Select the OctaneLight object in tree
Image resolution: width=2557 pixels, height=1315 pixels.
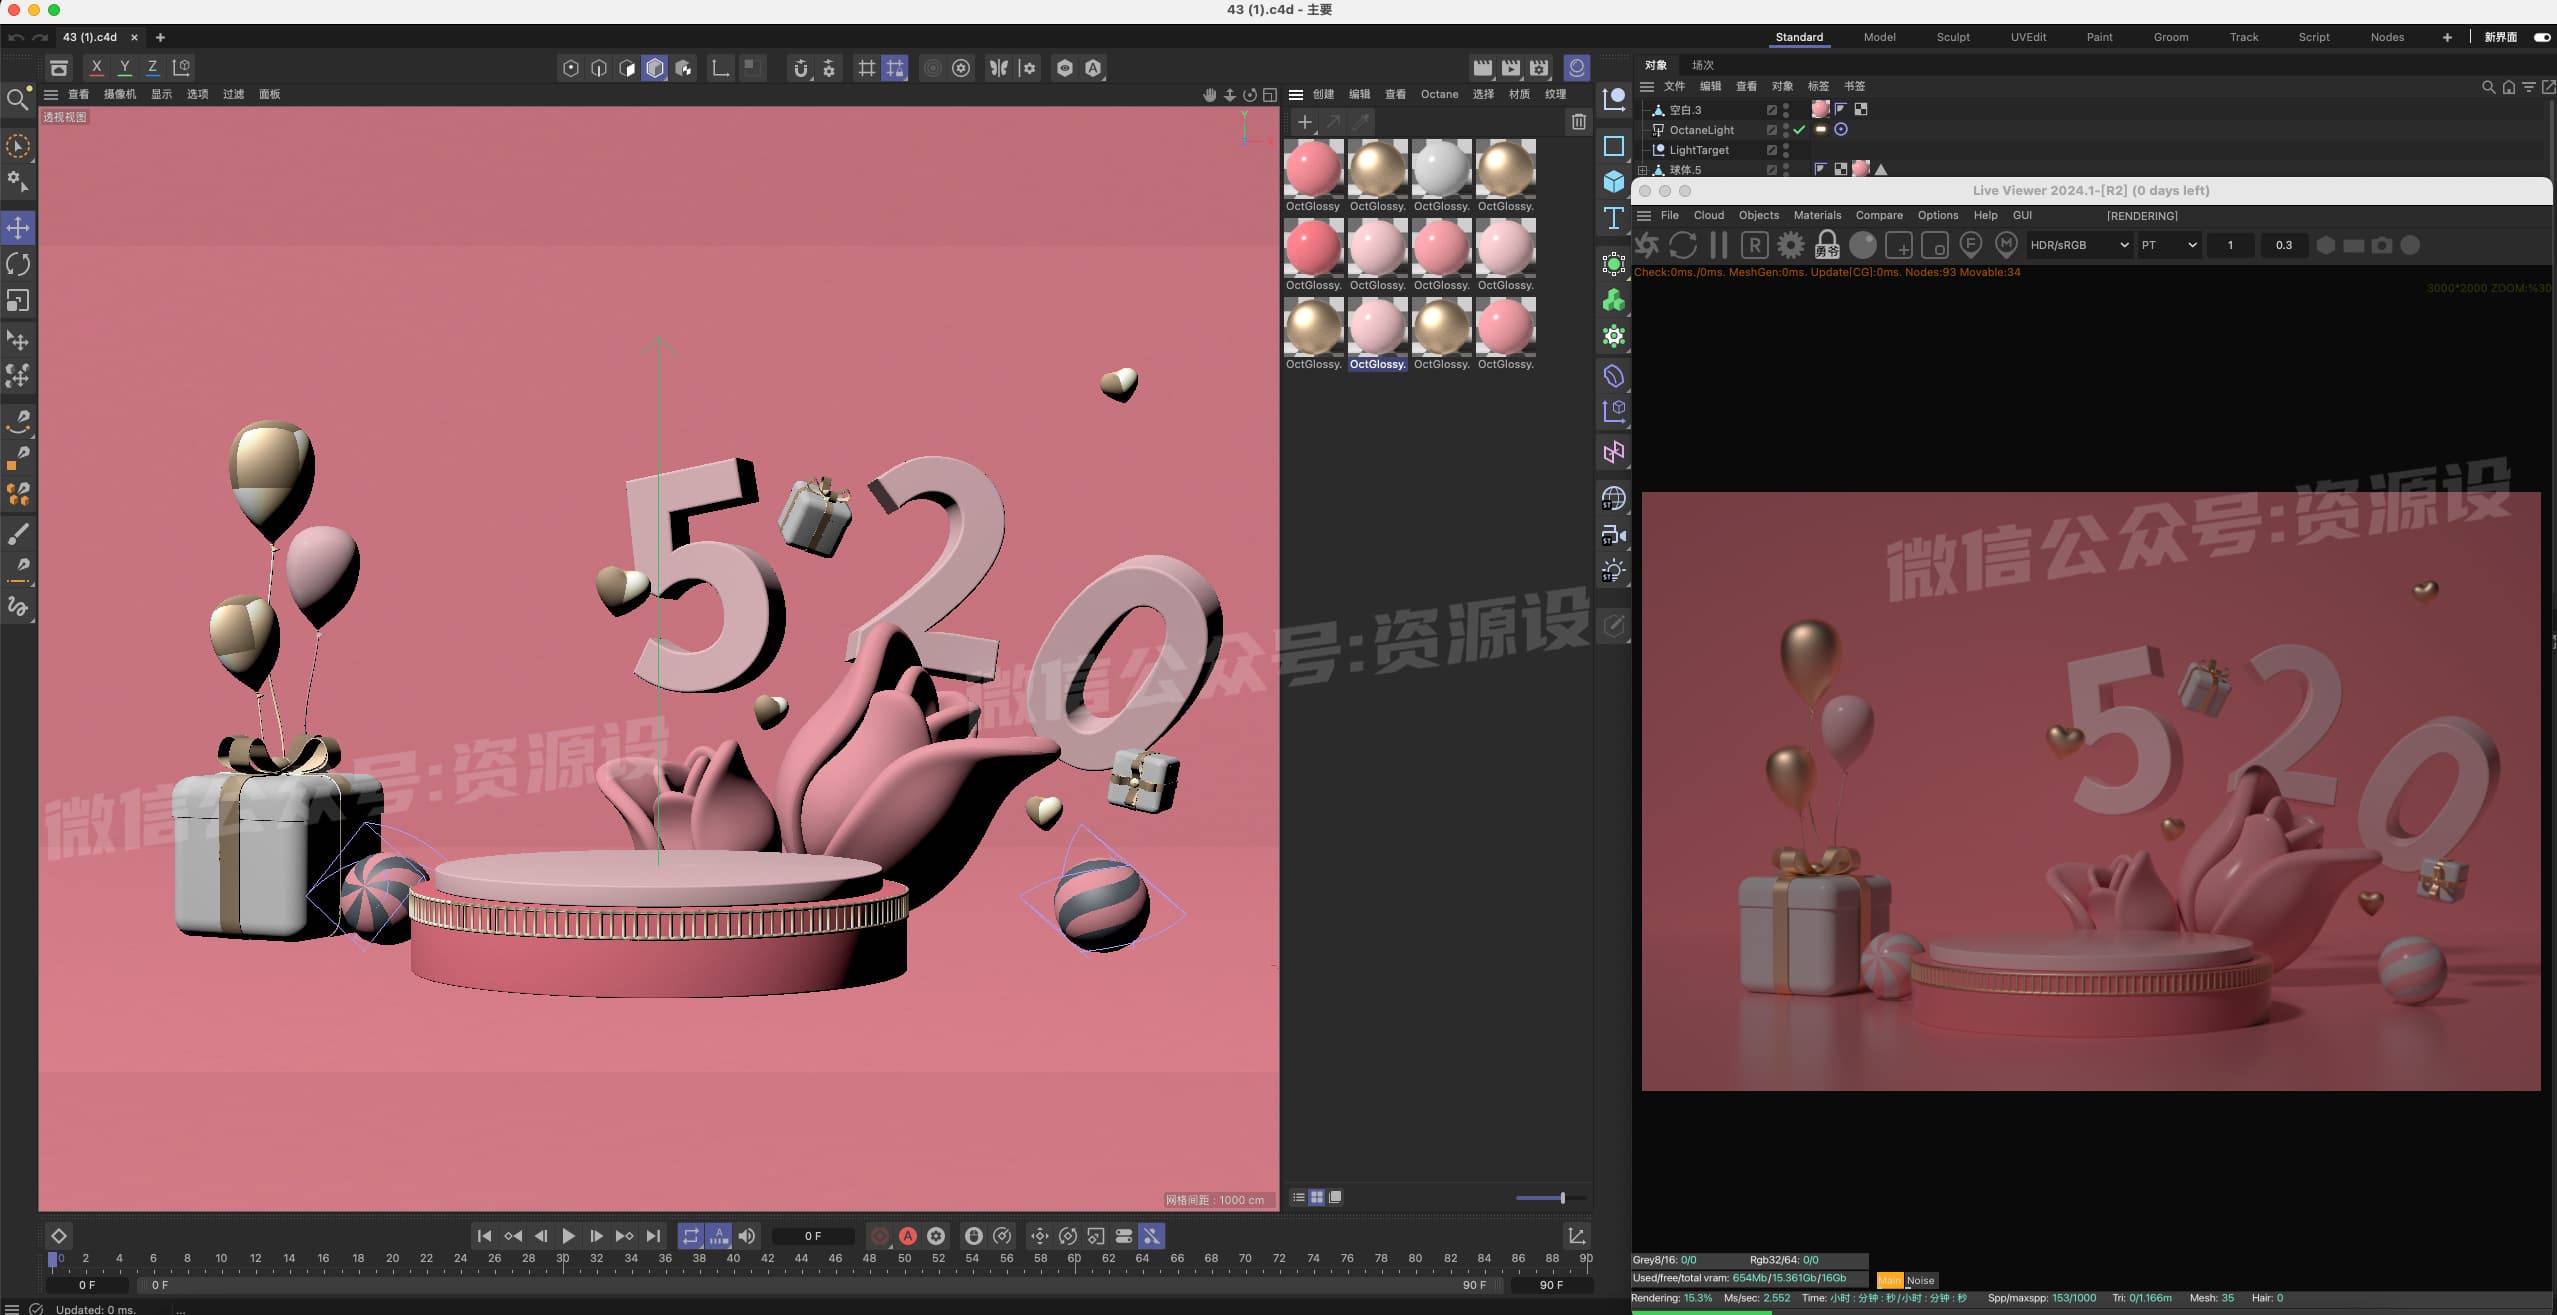coord(1702,130)
